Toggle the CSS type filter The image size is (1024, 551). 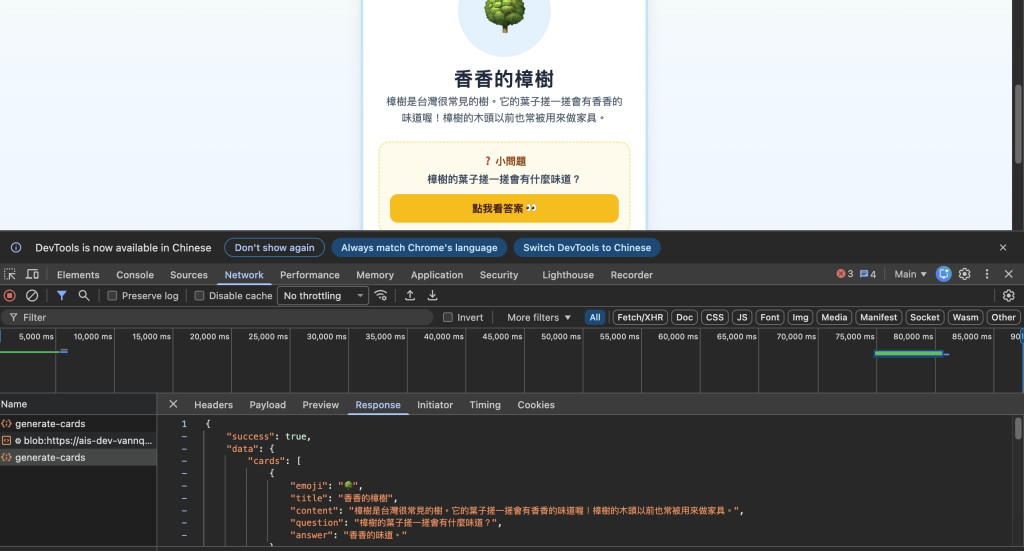click(714, 317)
